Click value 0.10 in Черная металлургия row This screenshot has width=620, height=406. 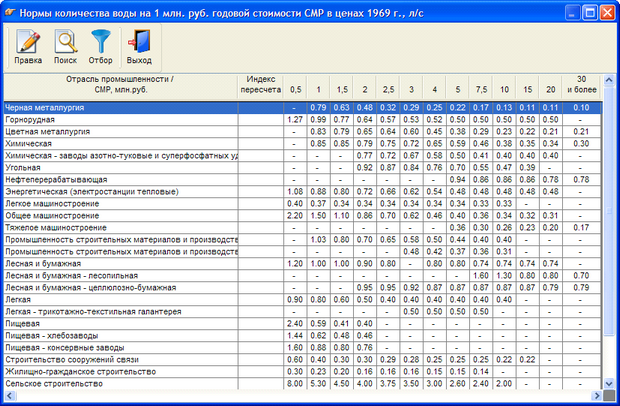point(581,108)
